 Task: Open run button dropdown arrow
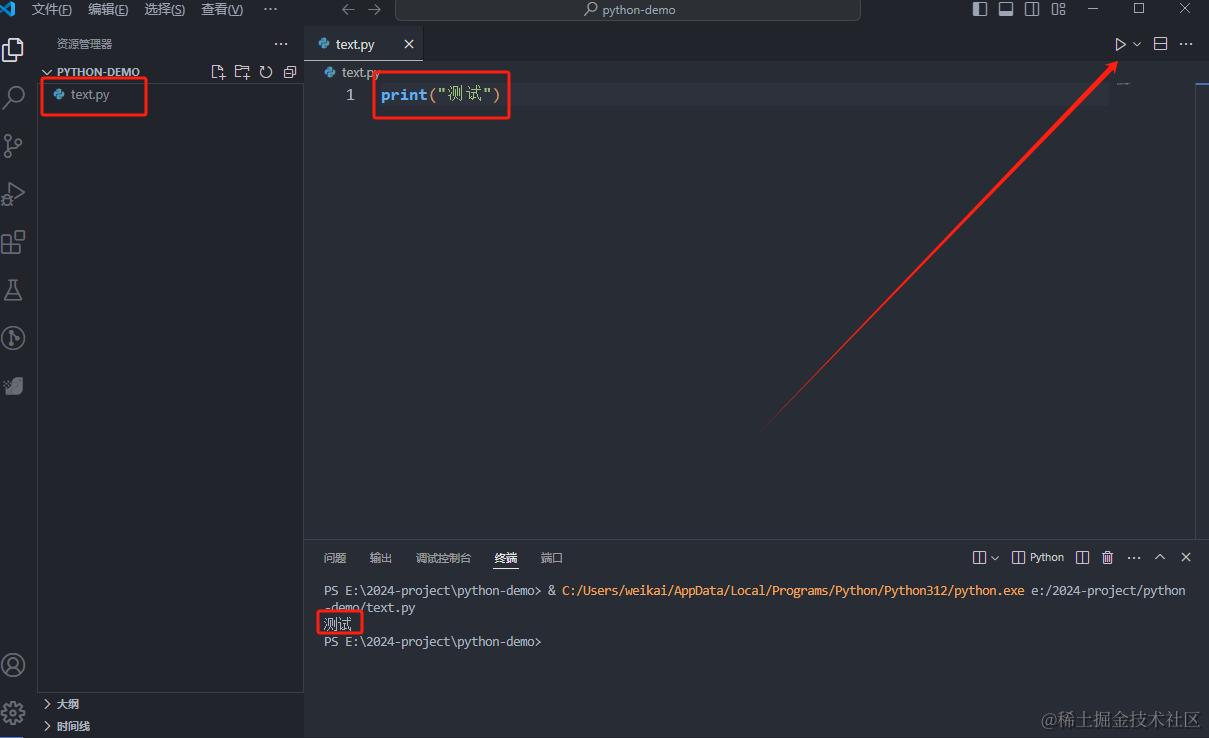[x=1137, y=44]
